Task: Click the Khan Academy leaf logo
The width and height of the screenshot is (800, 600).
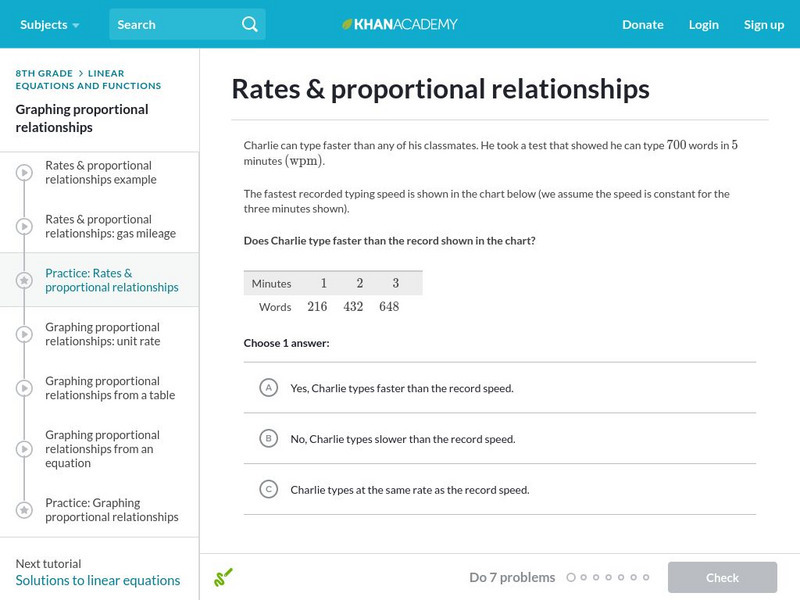Action: [348, 24]
